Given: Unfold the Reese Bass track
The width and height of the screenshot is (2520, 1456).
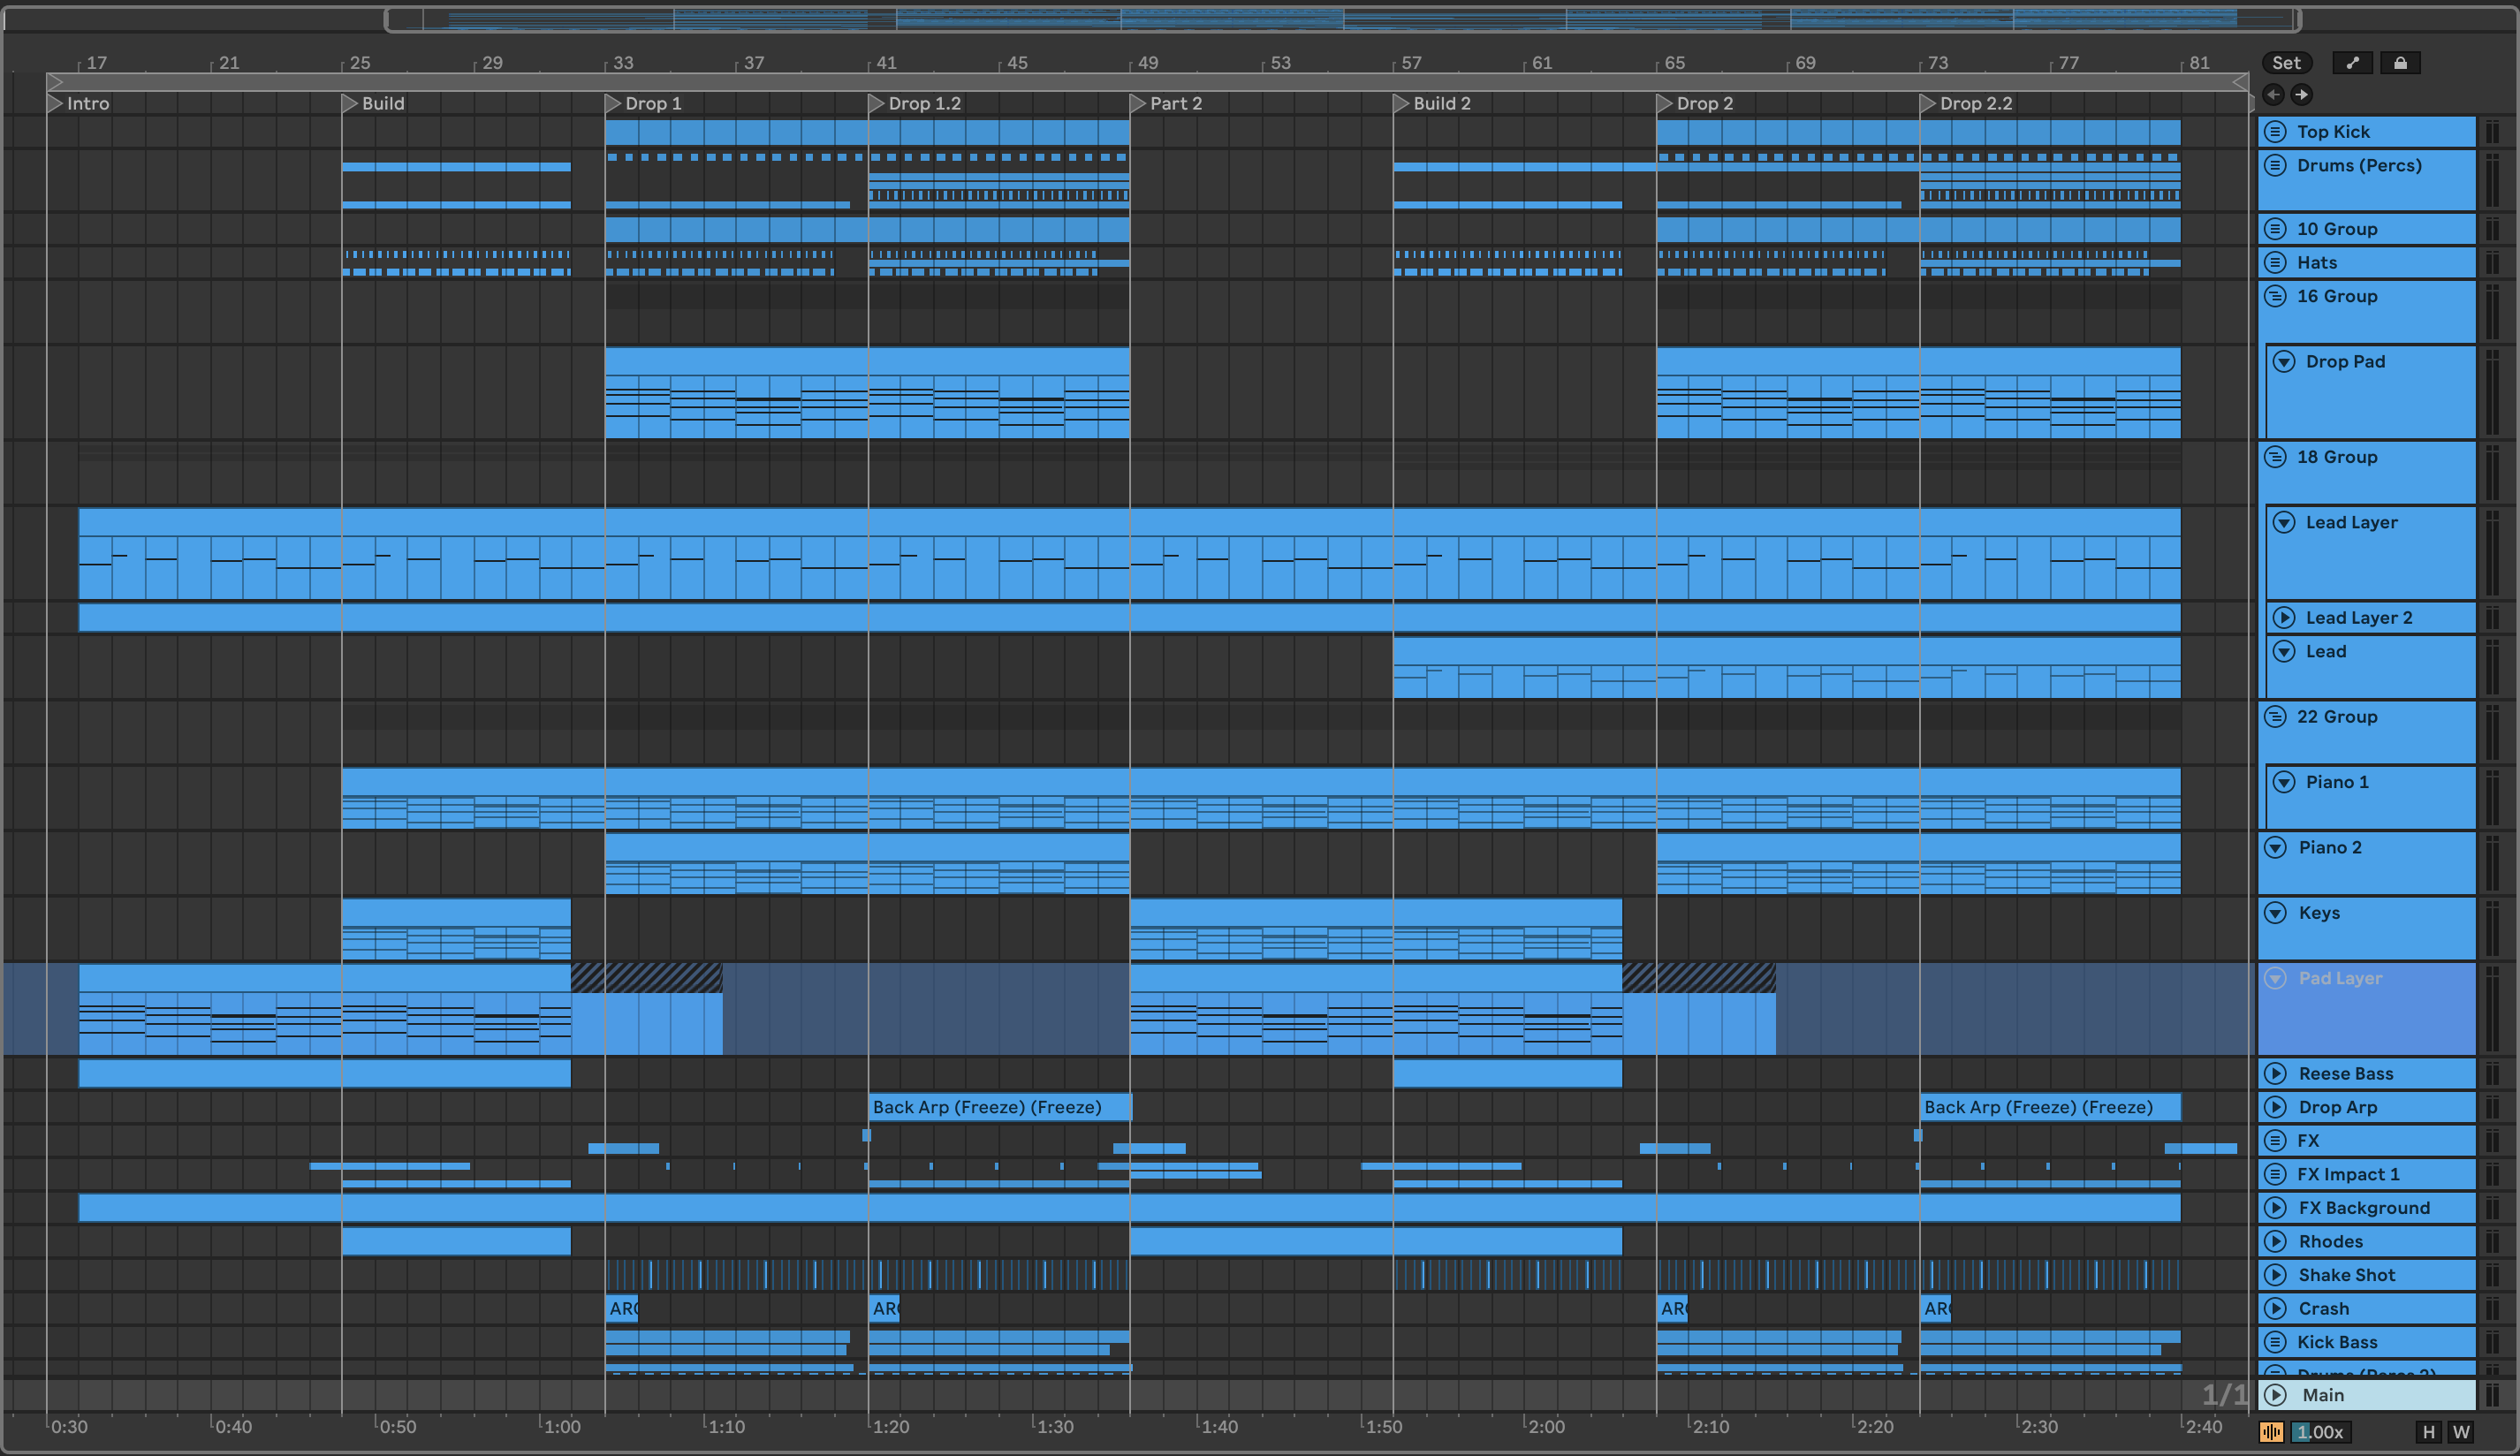Looking at the screenshot, I should point(2275,1074).
